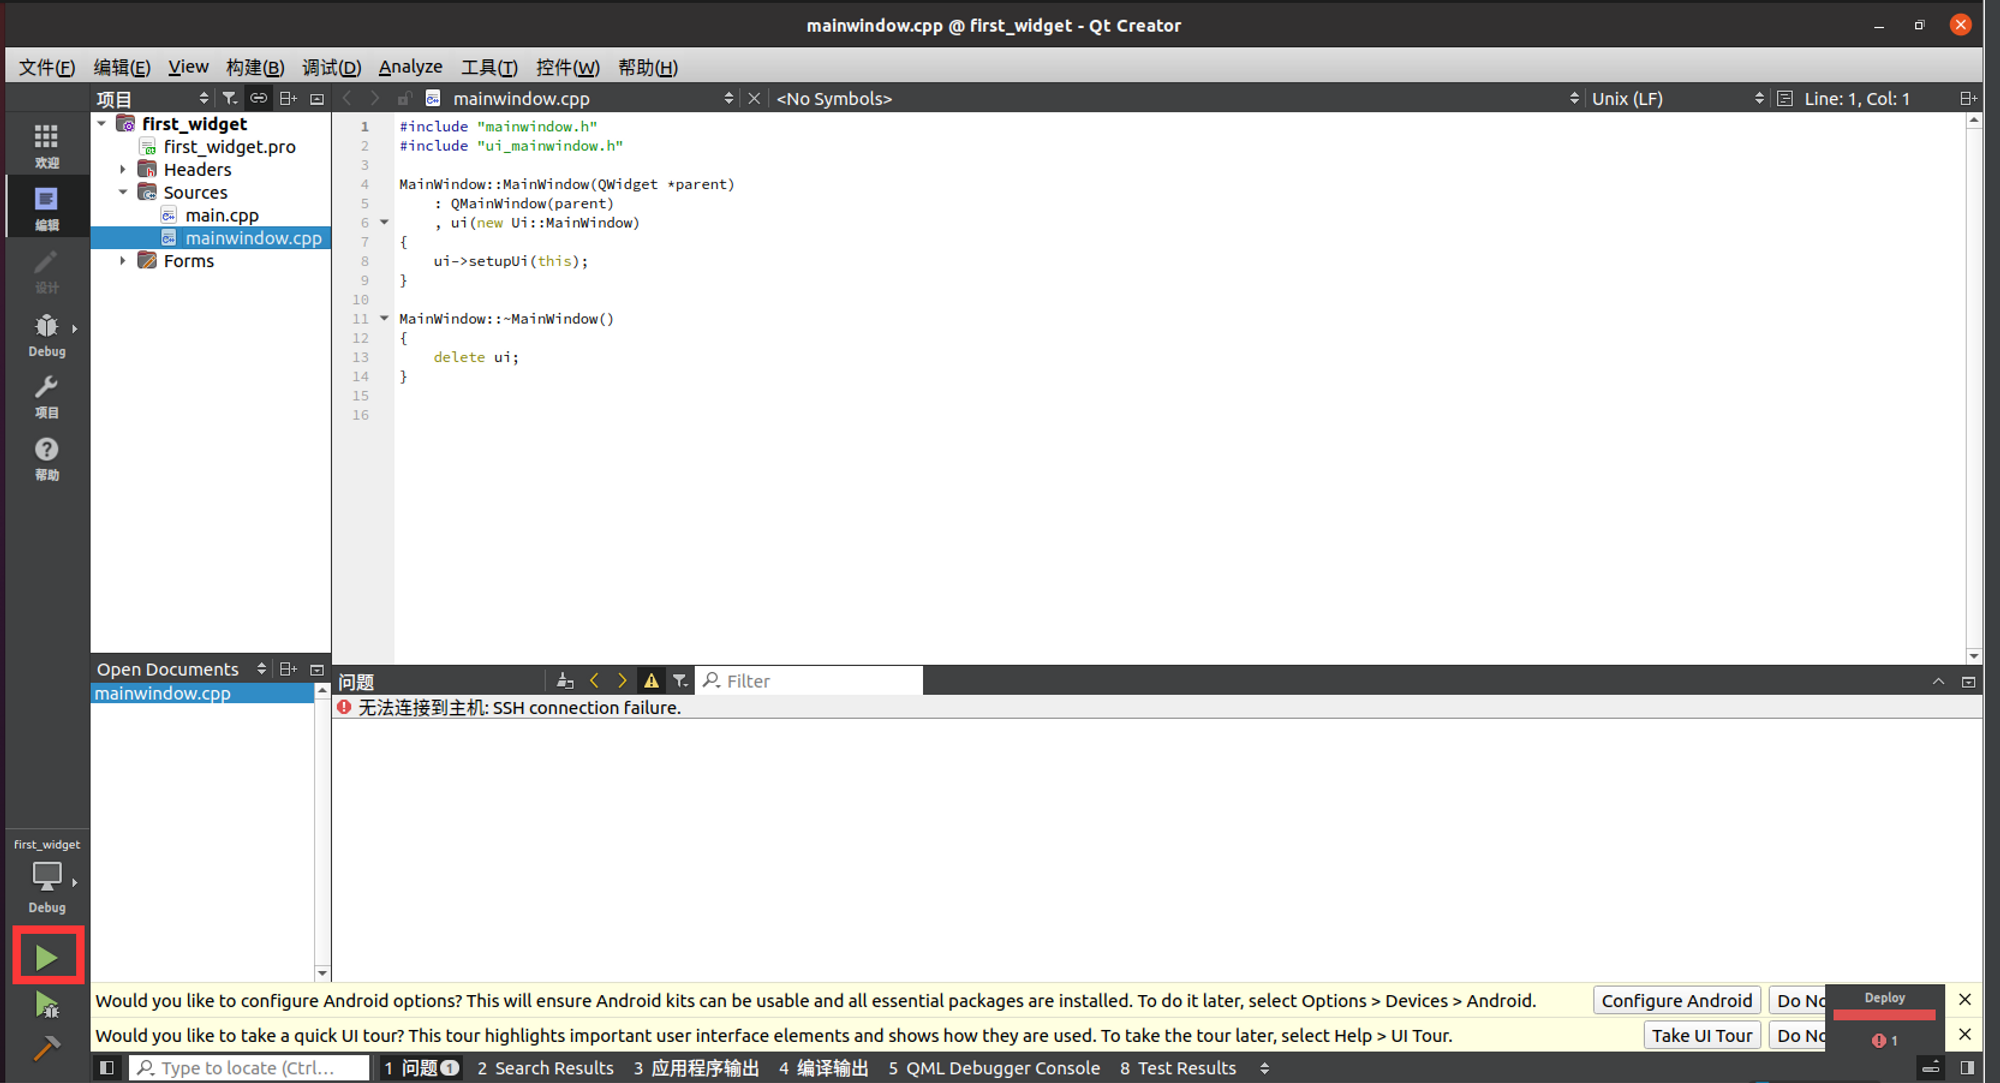
Task: Split the Open Documents panel
Action: (x=288, y=669)
